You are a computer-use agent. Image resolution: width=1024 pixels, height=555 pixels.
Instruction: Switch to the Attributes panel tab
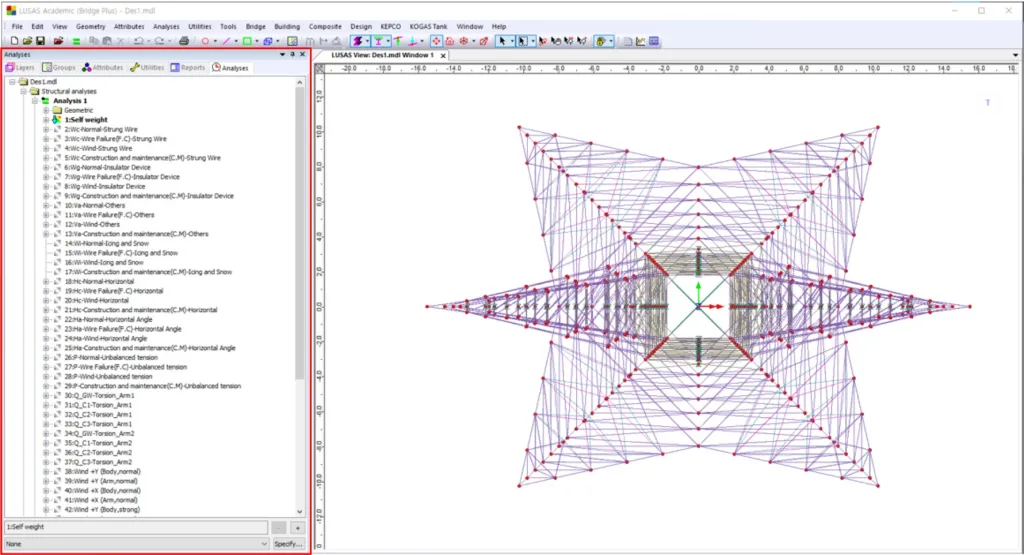coord(103,68)
